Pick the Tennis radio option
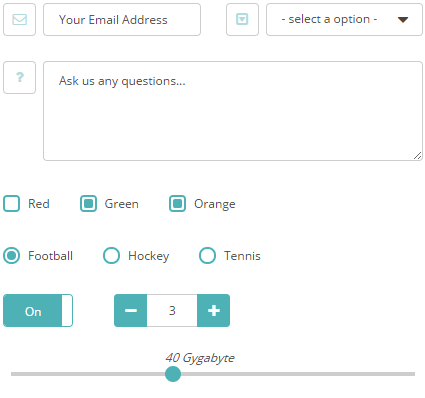This screenshot has width=425, height=398. 207,256
